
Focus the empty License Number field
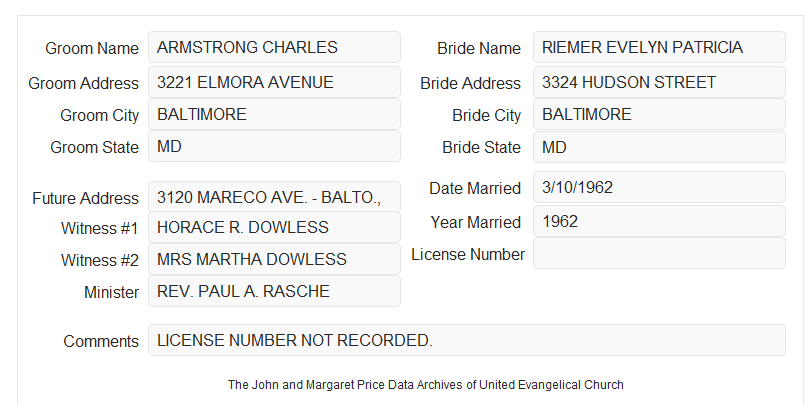659,253
